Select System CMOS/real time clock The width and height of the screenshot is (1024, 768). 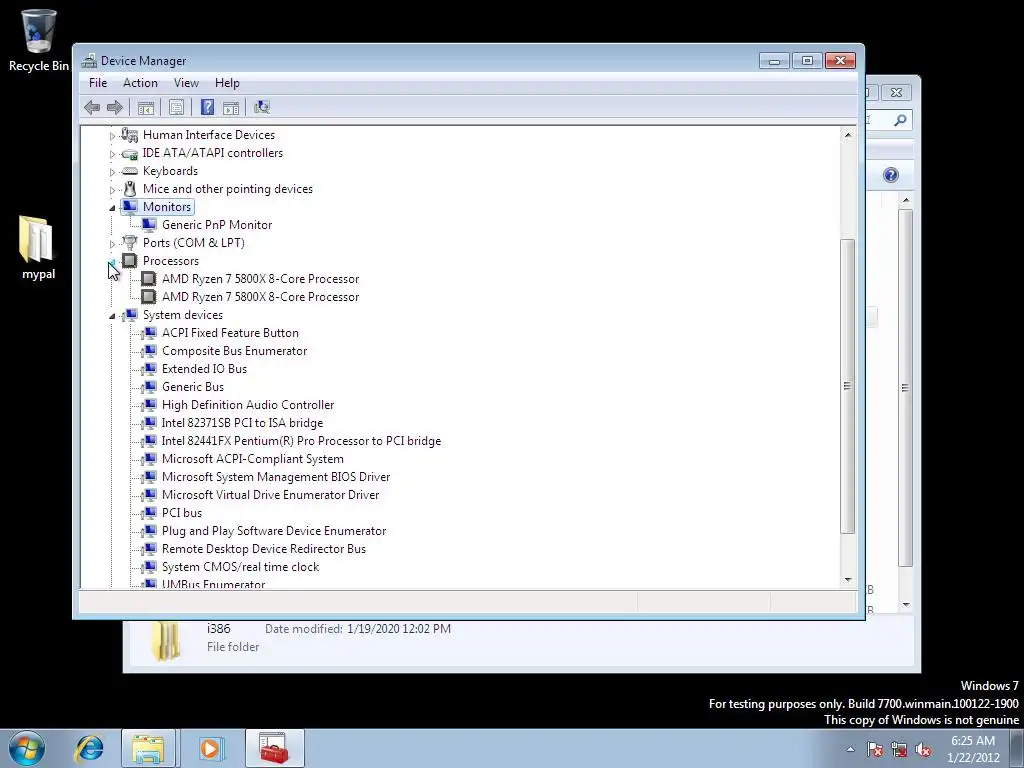[x=240, y=567]
